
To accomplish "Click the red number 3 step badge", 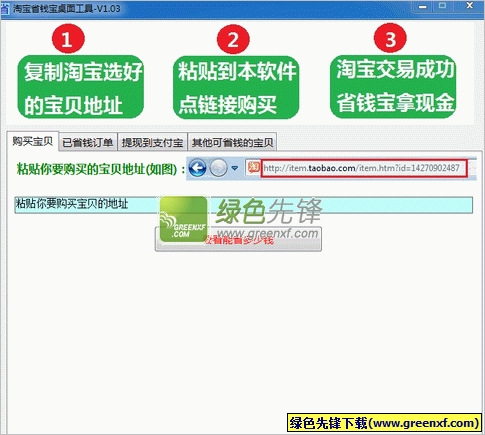I will click(390, 38).
